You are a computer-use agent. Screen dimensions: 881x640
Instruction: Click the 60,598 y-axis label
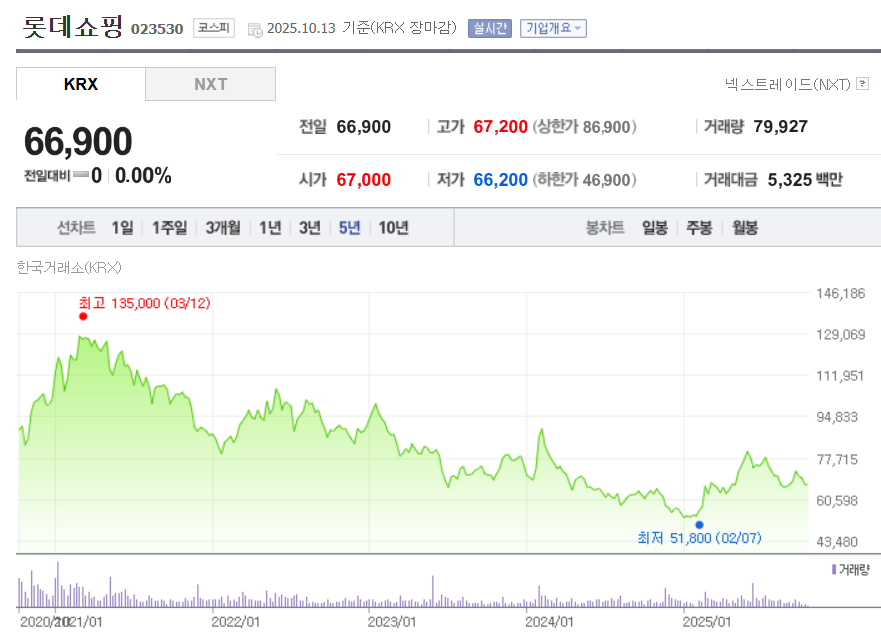coord(837,501)
